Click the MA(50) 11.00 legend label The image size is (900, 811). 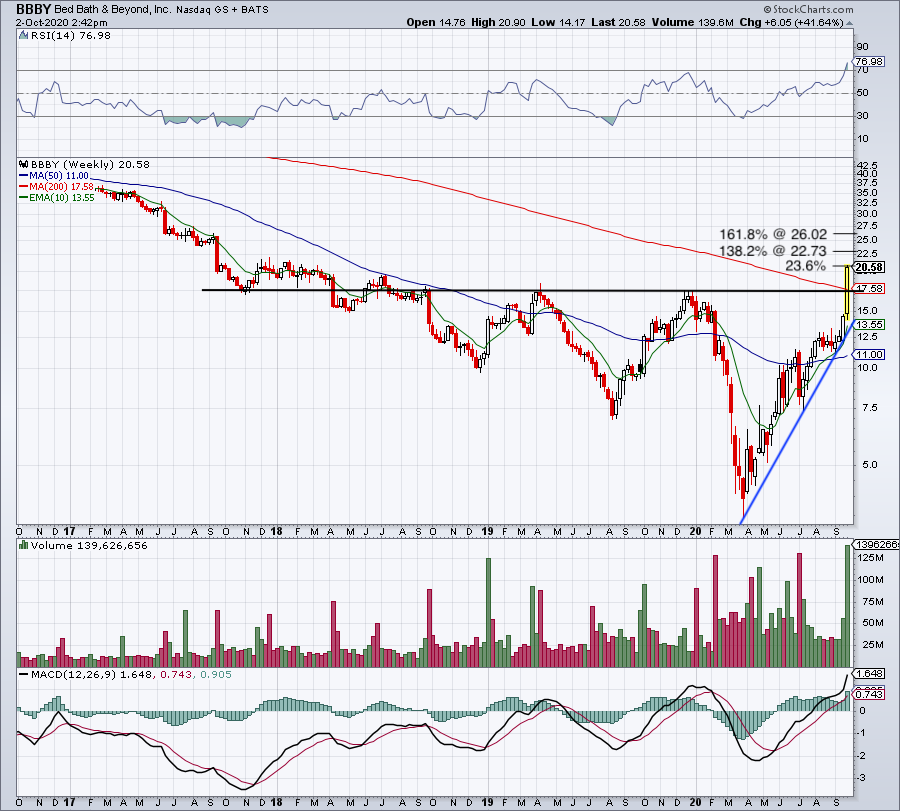(59, 176)
